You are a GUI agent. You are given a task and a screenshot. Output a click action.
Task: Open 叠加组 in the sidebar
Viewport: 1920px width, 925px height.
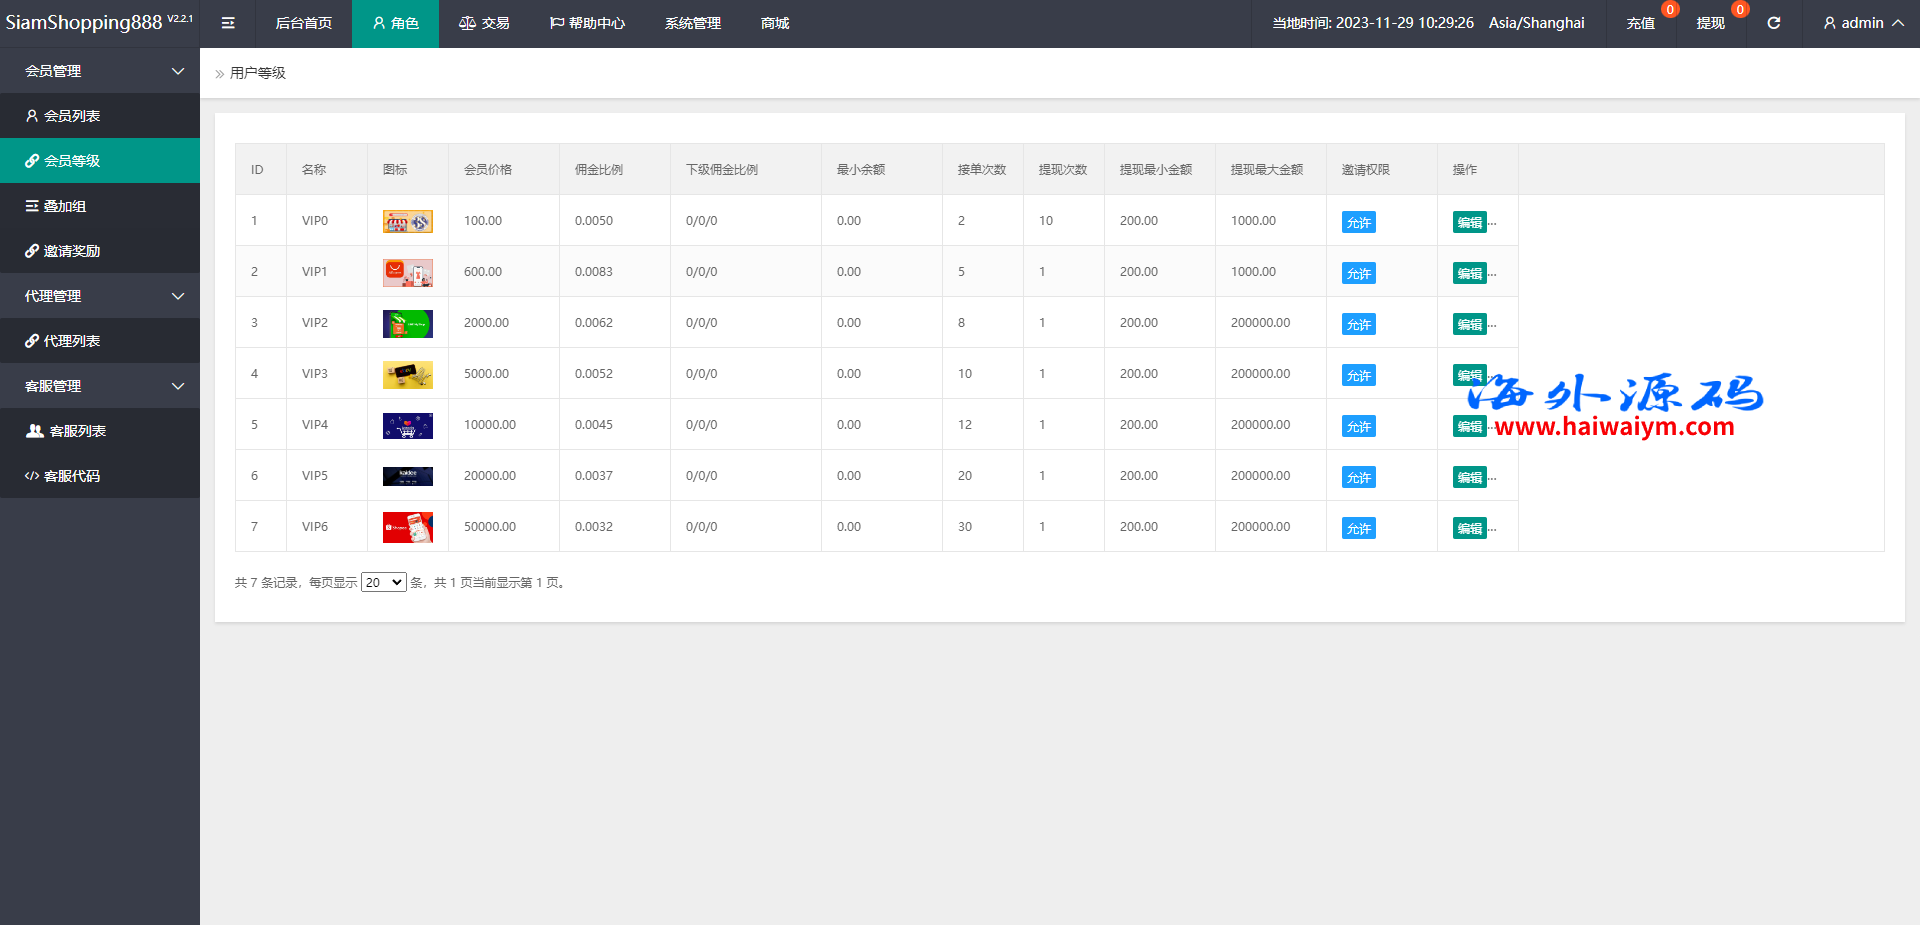coord(64,206)
